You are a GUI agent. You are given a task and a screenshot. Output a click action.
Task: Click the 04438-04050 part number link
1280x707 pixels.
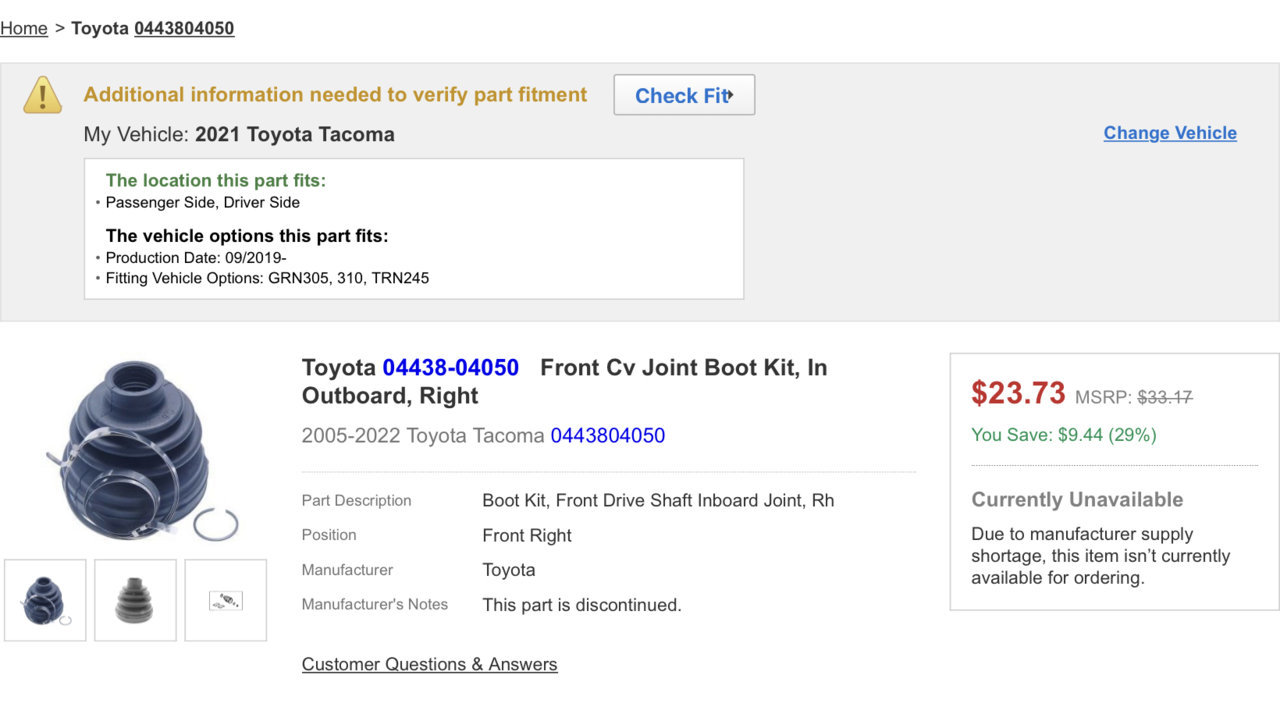pos(450,368)
